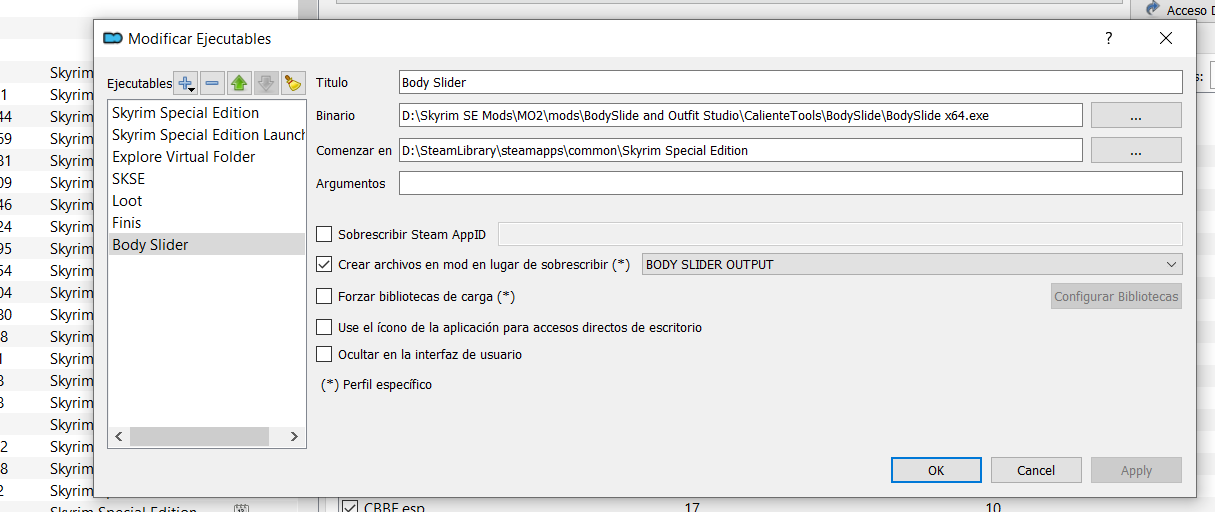Click the Steam AppID text field
The image size is (1215, 512).
[x=840, y=234]
